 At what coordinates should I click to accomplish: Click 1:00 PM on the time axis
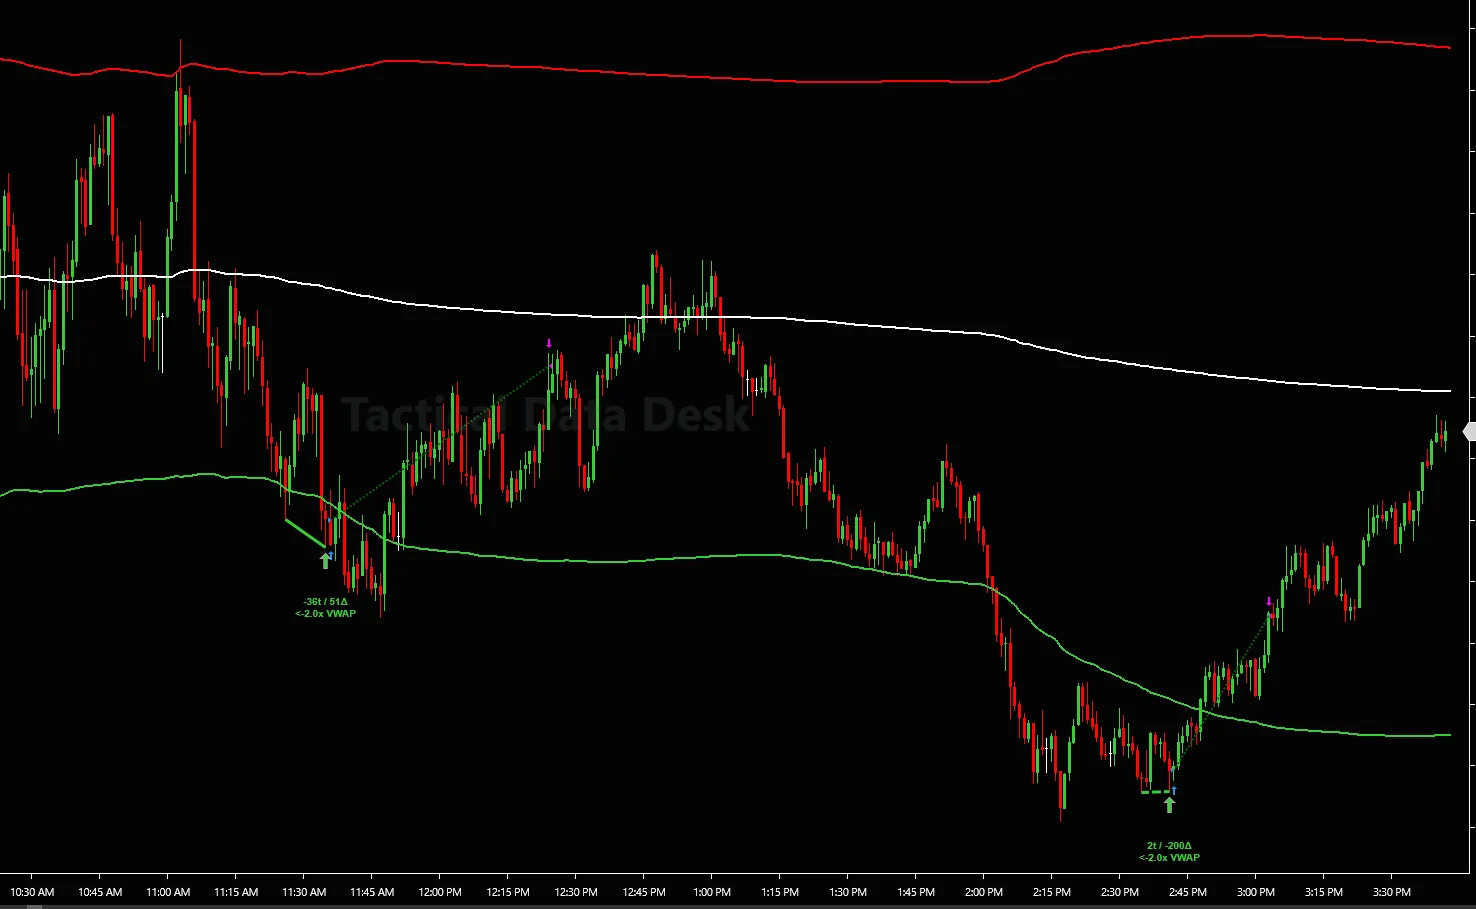712,892
